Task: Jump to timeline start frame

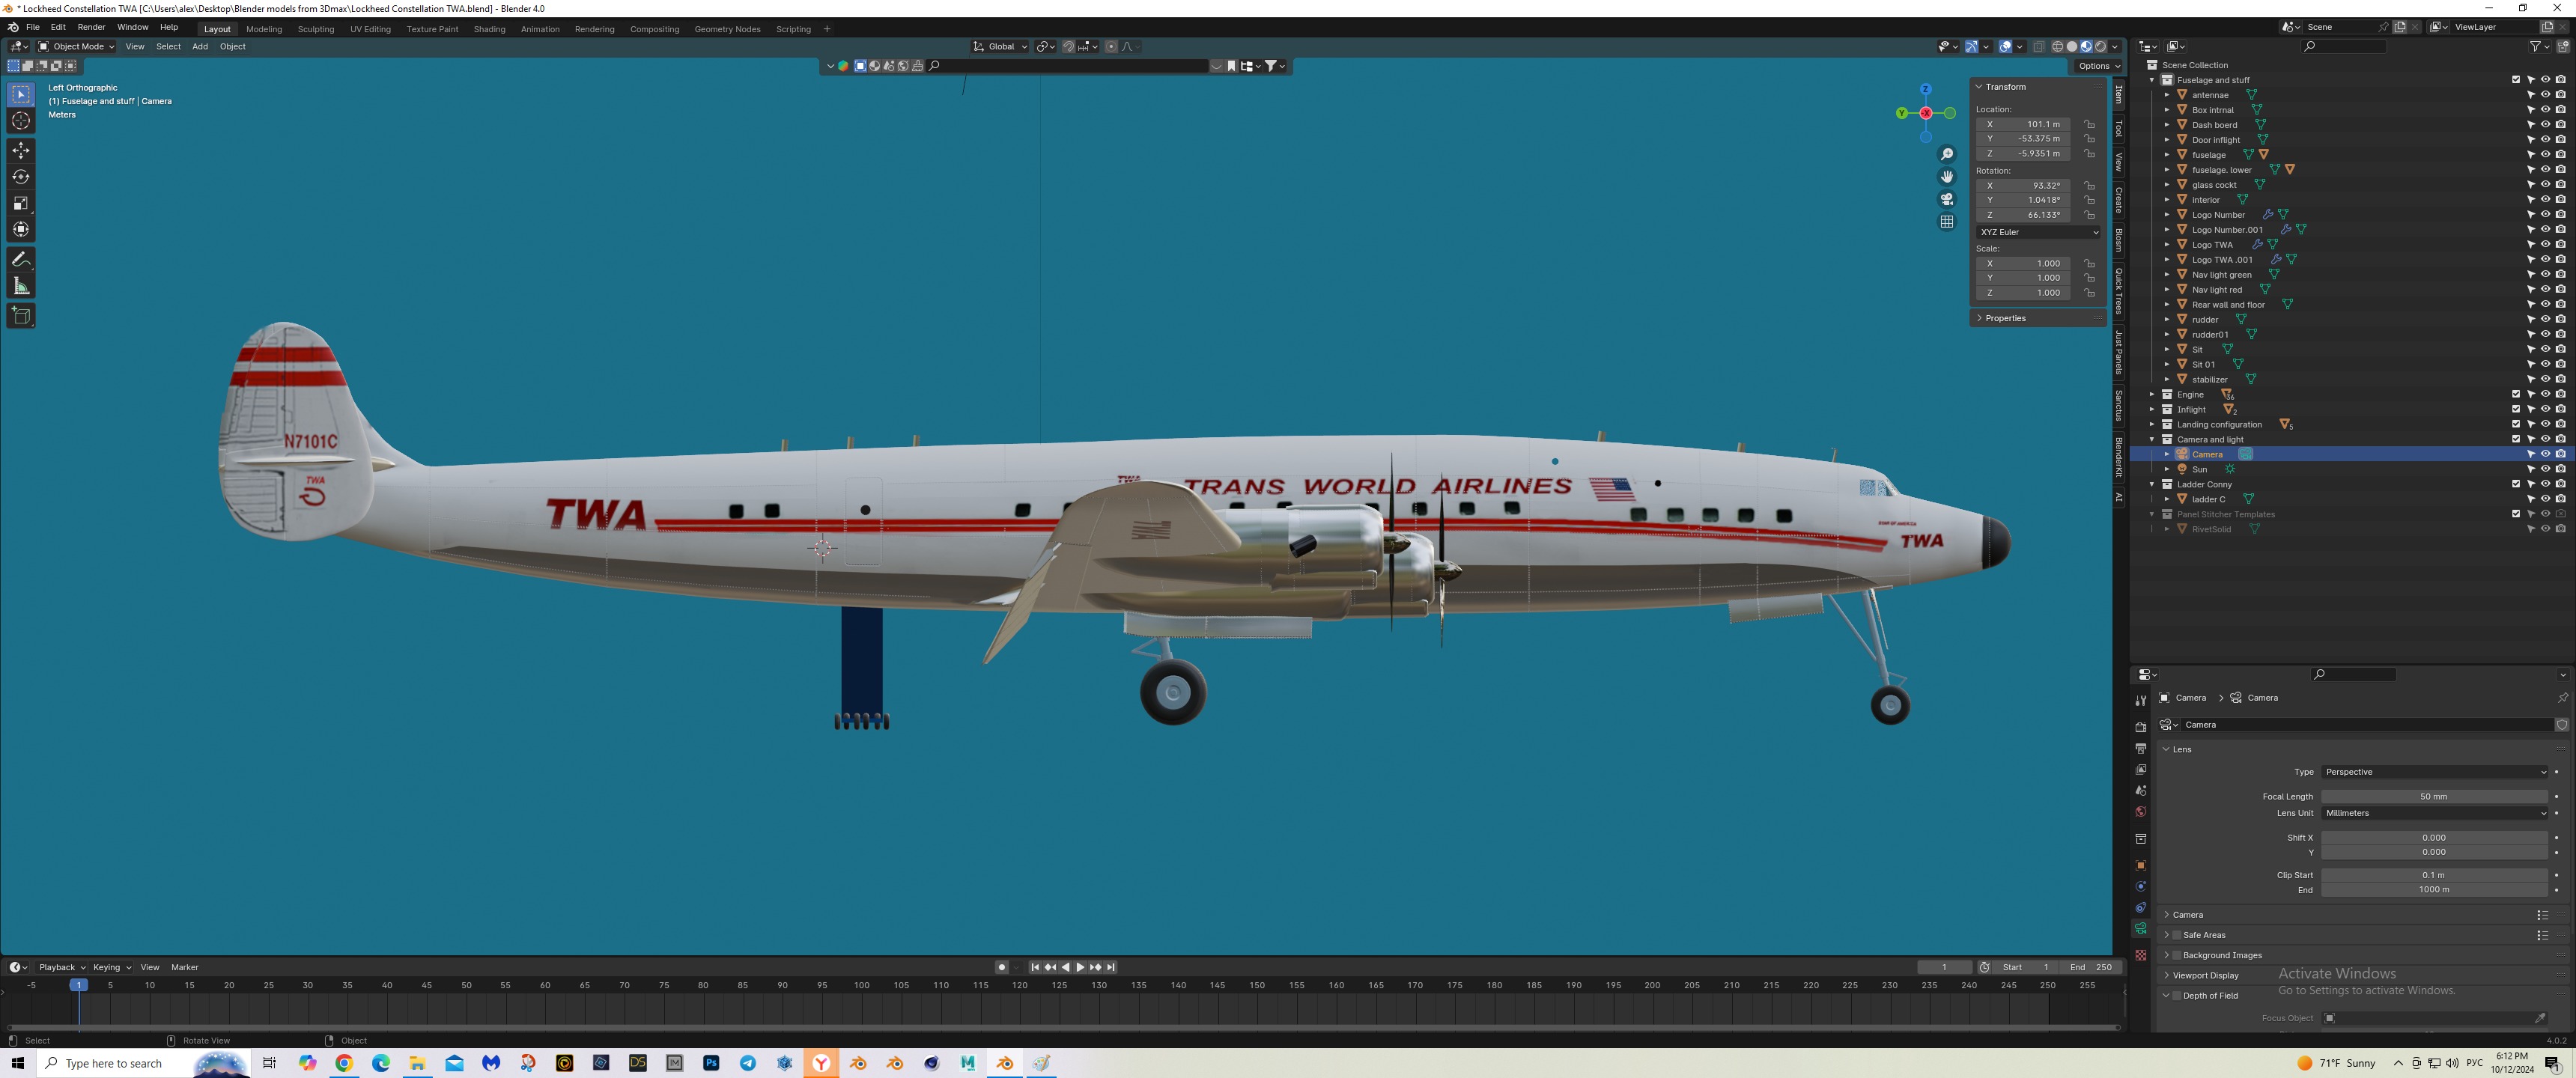Action: point(1035,967)
